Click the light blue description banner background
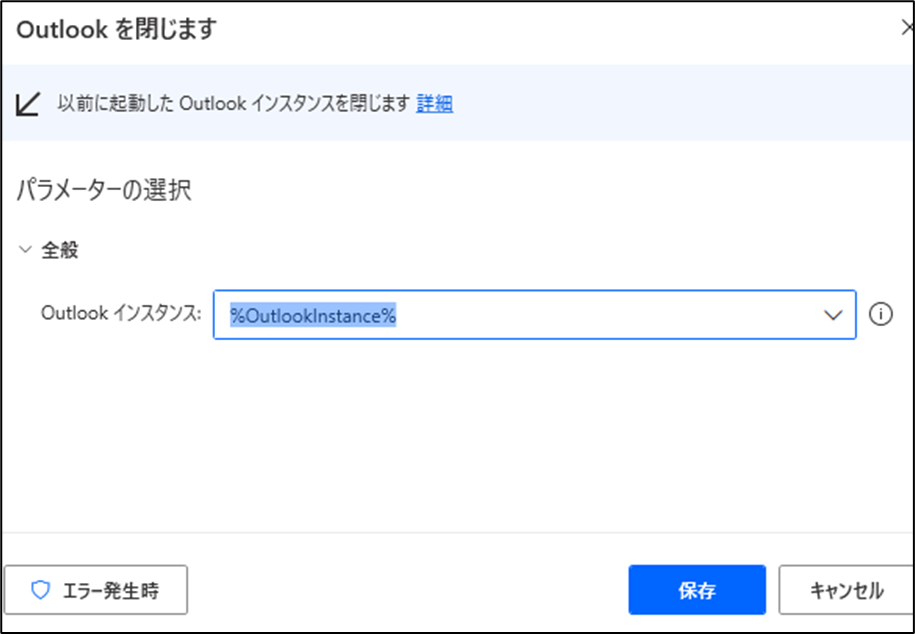 pos(671,103)
